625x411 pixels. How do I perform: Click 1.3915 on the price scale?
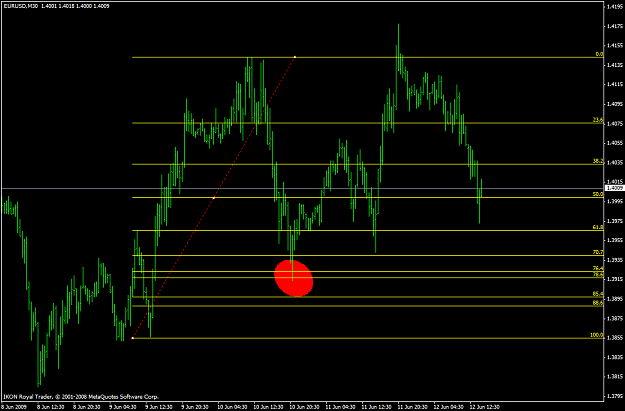coord(615,279)
